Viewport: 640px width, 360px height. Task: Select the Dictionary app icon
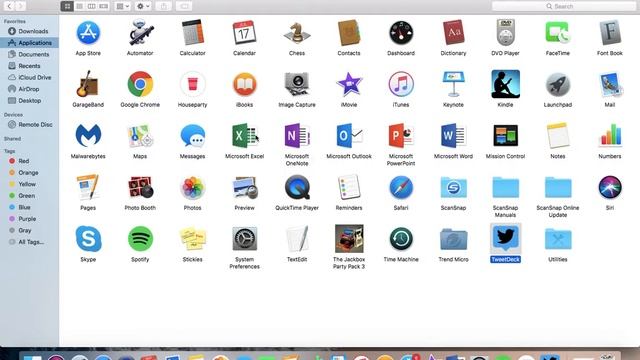(453, 33)
